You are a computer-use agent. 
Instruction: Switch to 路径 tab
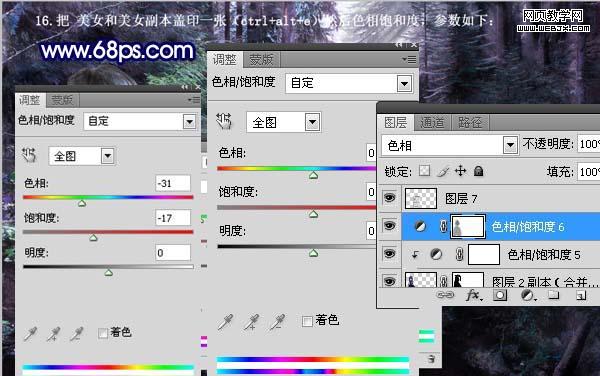pos(470,123)
